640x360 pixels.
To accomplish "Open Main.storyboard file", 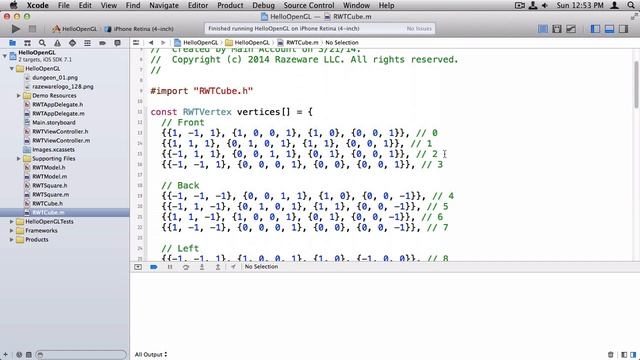I will pyautogui.click(x=53, y=122).
